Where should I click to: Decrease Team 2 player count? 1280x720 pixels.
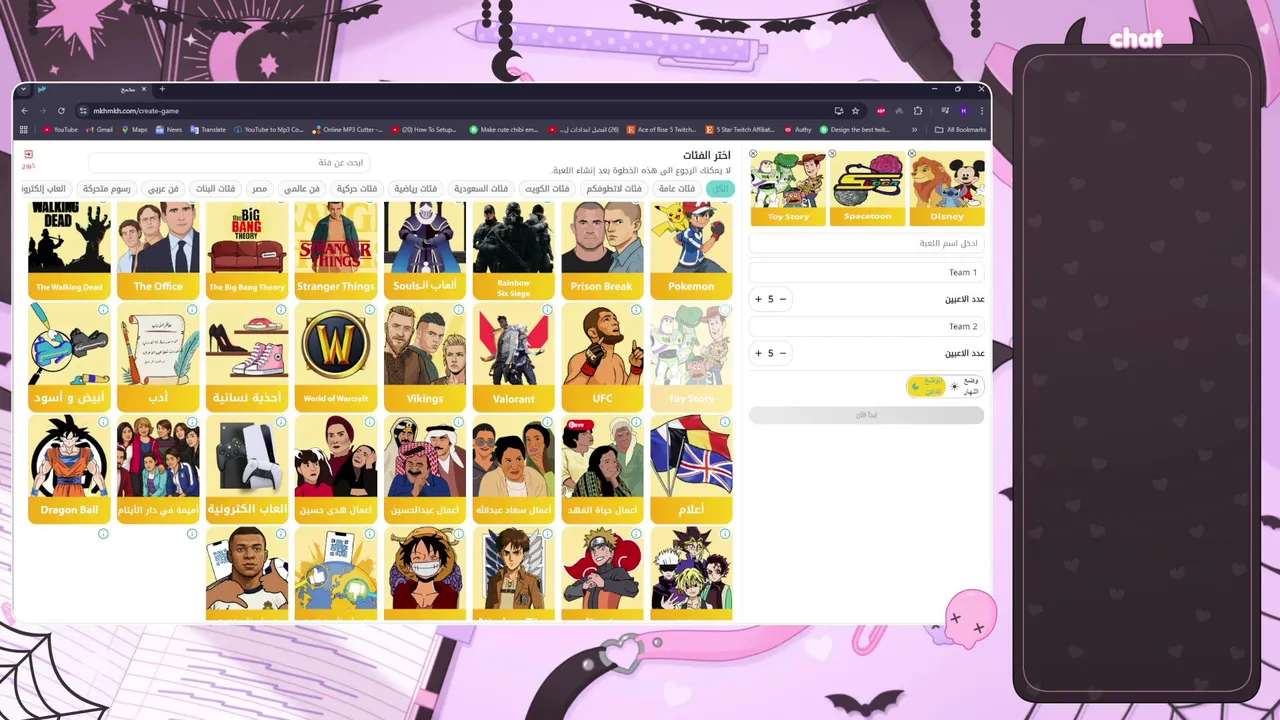coord(783,353)
